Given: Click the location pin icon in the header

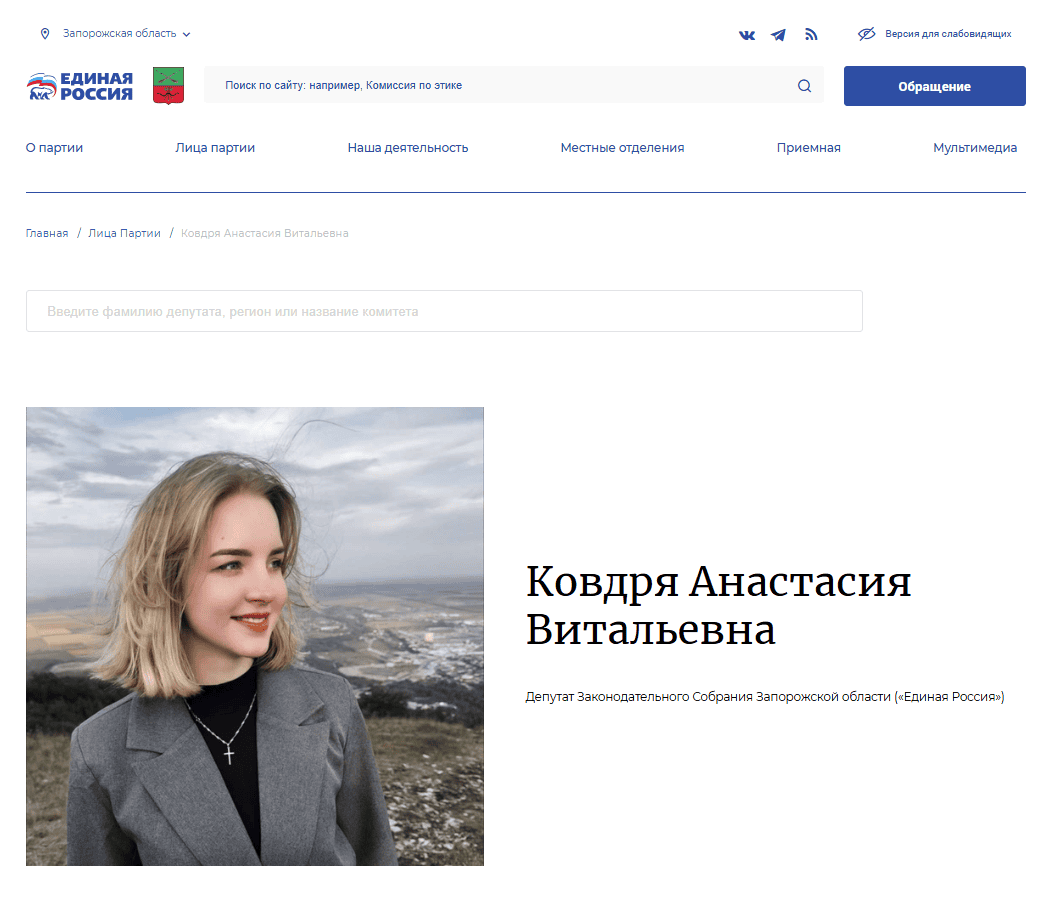Looking at the screenshot, I should pos(45,33).
